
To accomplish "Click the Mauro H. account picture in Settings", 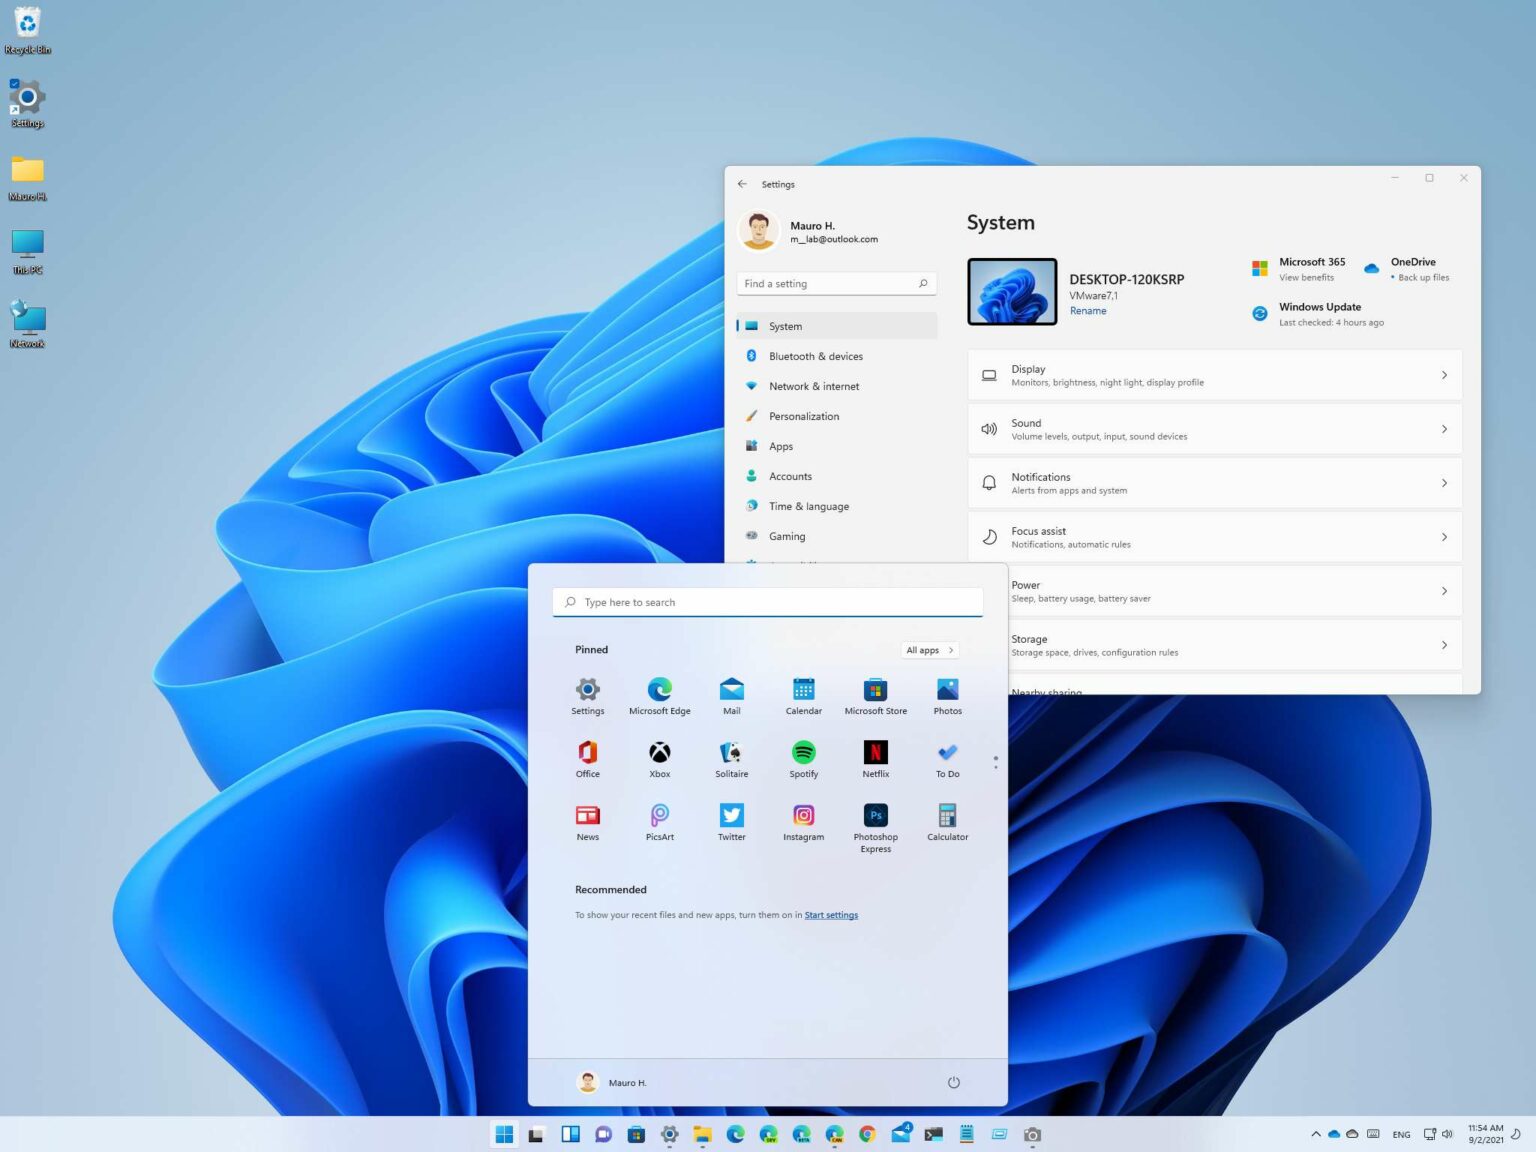I will (x=758, y=230).
